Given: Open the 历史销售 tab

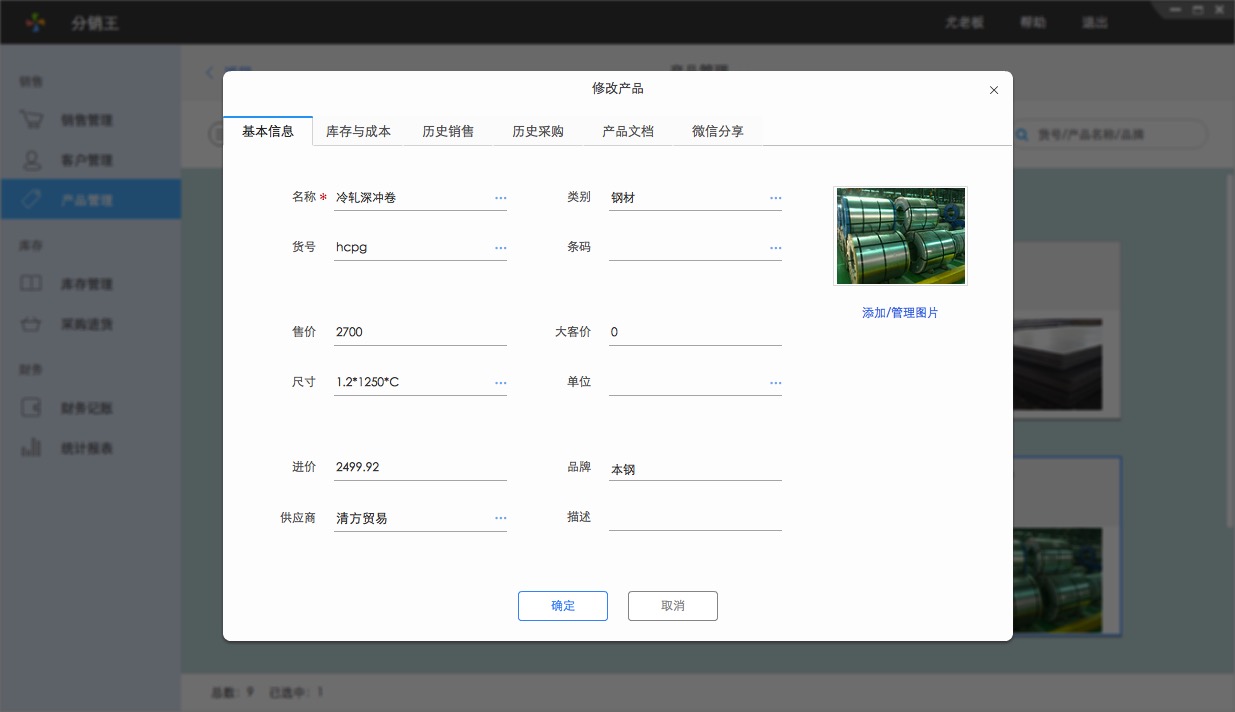Looking at the screenshot, I should point(448,131).
